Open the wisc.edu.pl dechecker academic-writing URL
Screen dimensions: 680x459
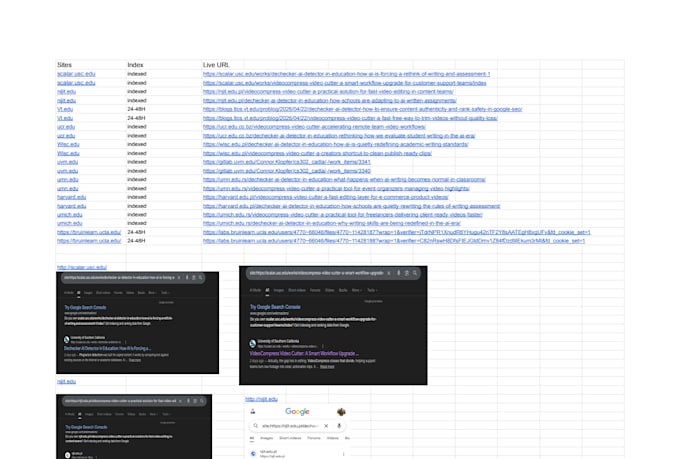coord(336,144)
